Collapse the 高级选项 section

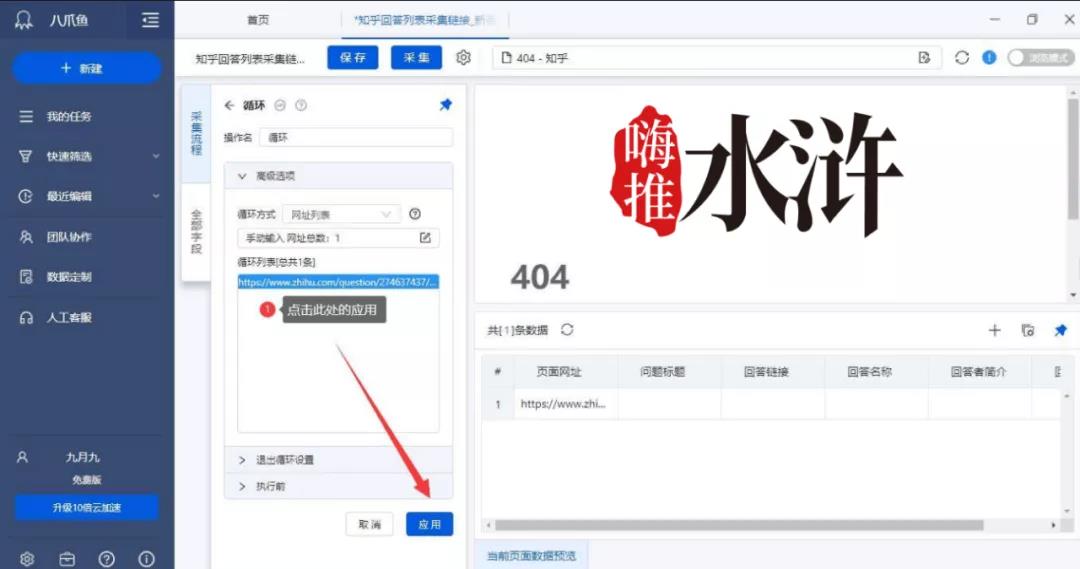pos(338,176)
